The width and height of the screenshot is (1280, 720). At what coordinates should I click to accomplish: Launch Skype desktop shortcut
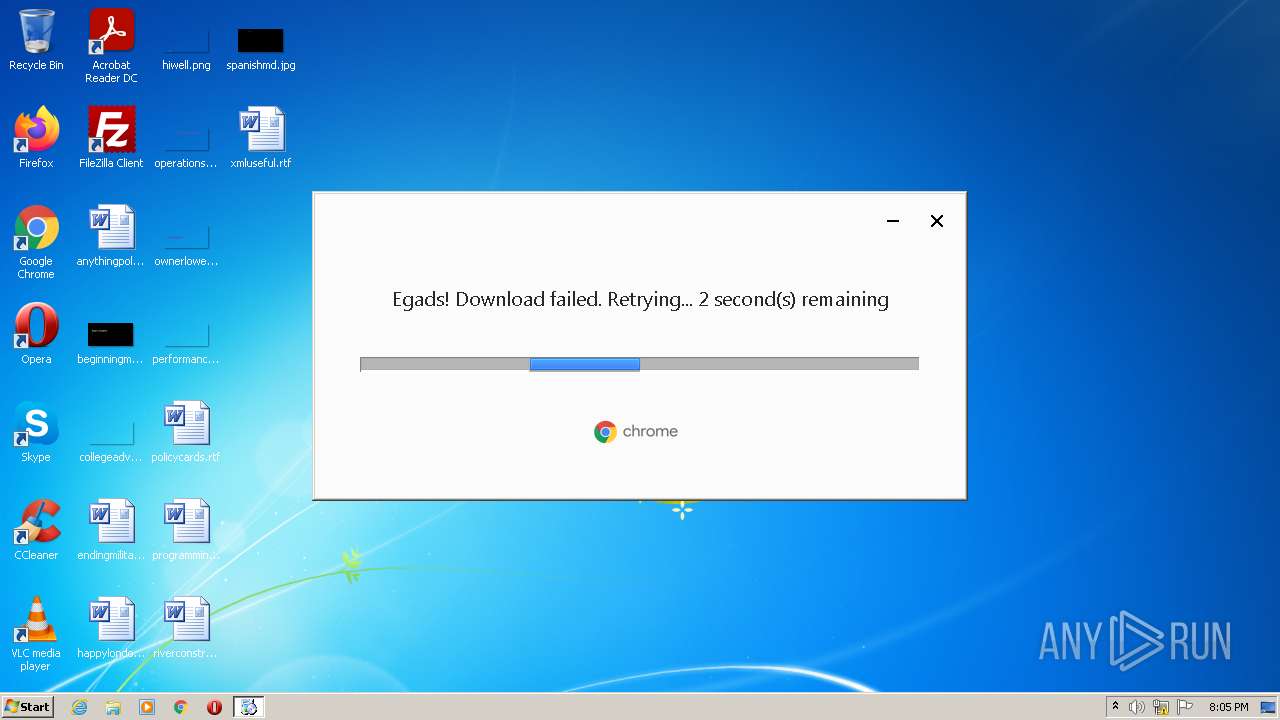click(36, 432)
